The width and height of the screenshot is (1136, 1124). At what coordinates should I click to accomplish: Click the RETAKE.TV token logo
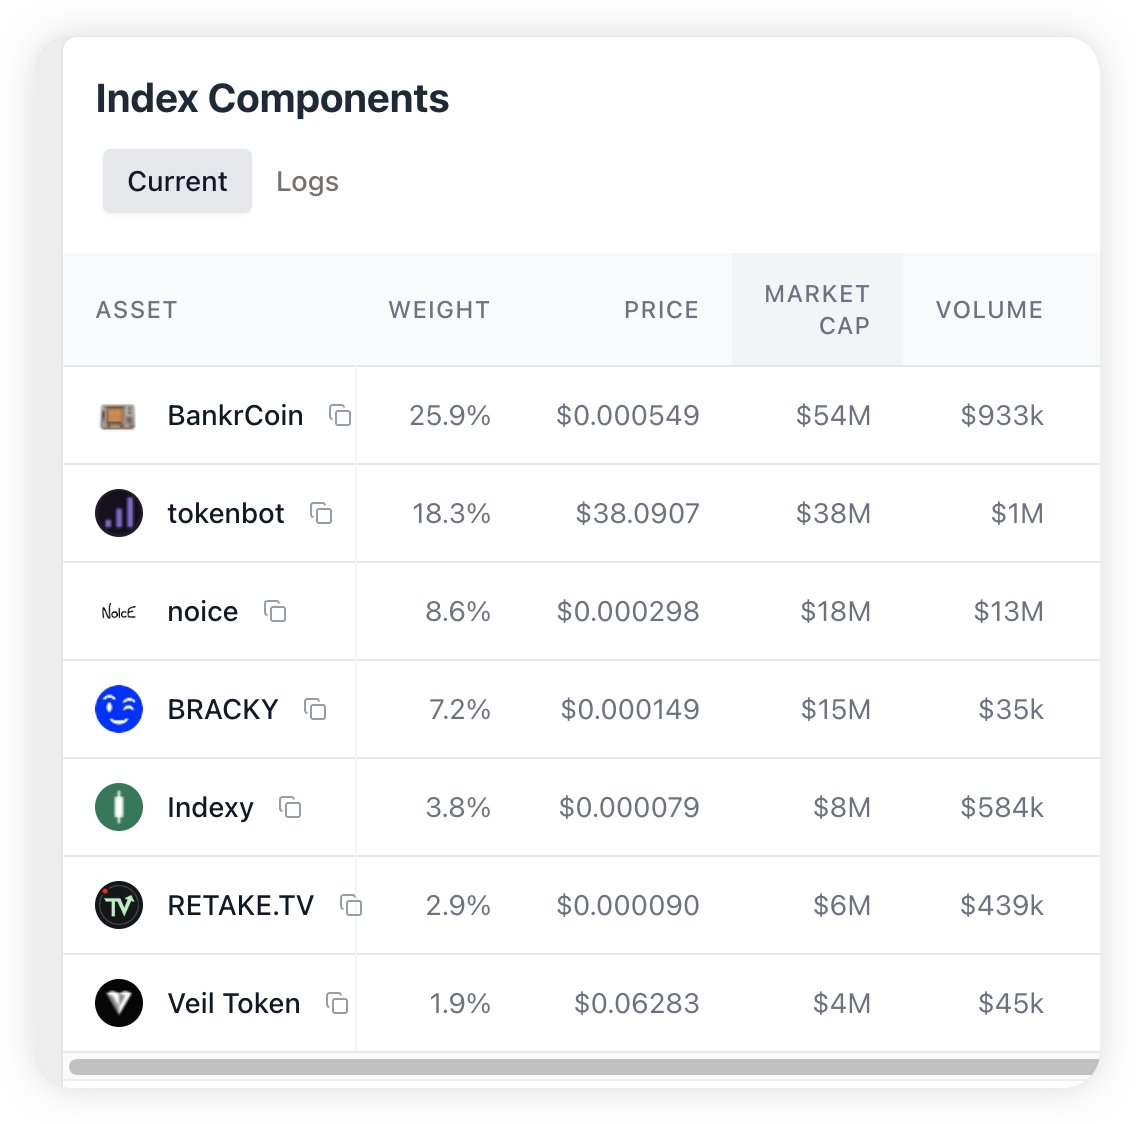118,906
